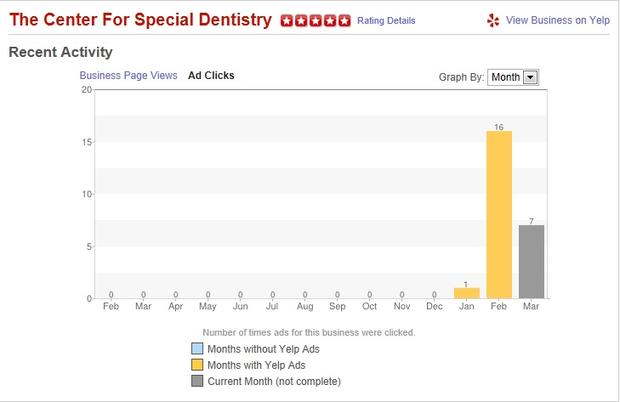Click the five-star rating icons
The height and width of the screenshot is (402, 620).
click(316, 21)
